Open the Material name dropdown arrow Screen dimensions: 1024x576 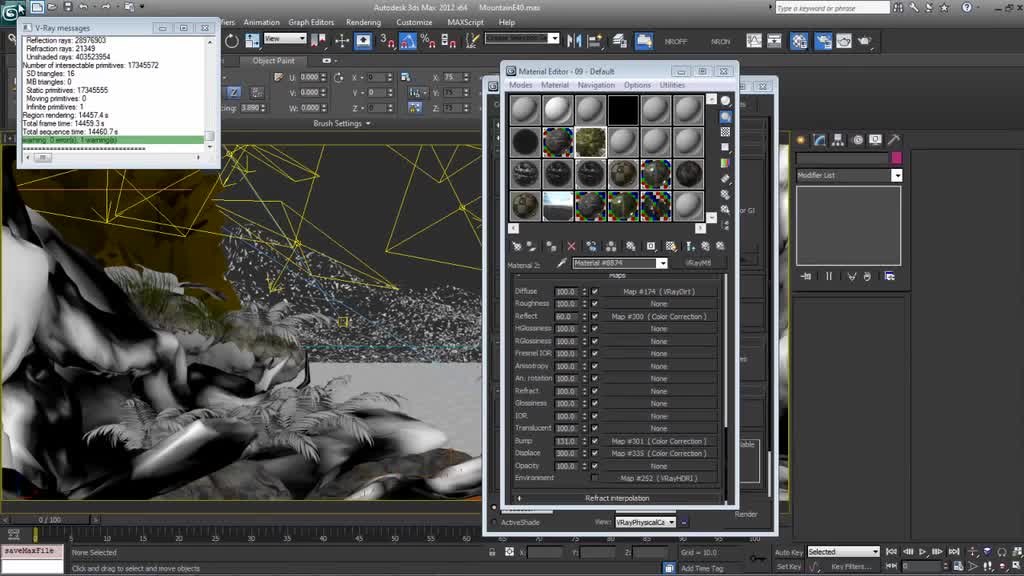click(662, 263)
